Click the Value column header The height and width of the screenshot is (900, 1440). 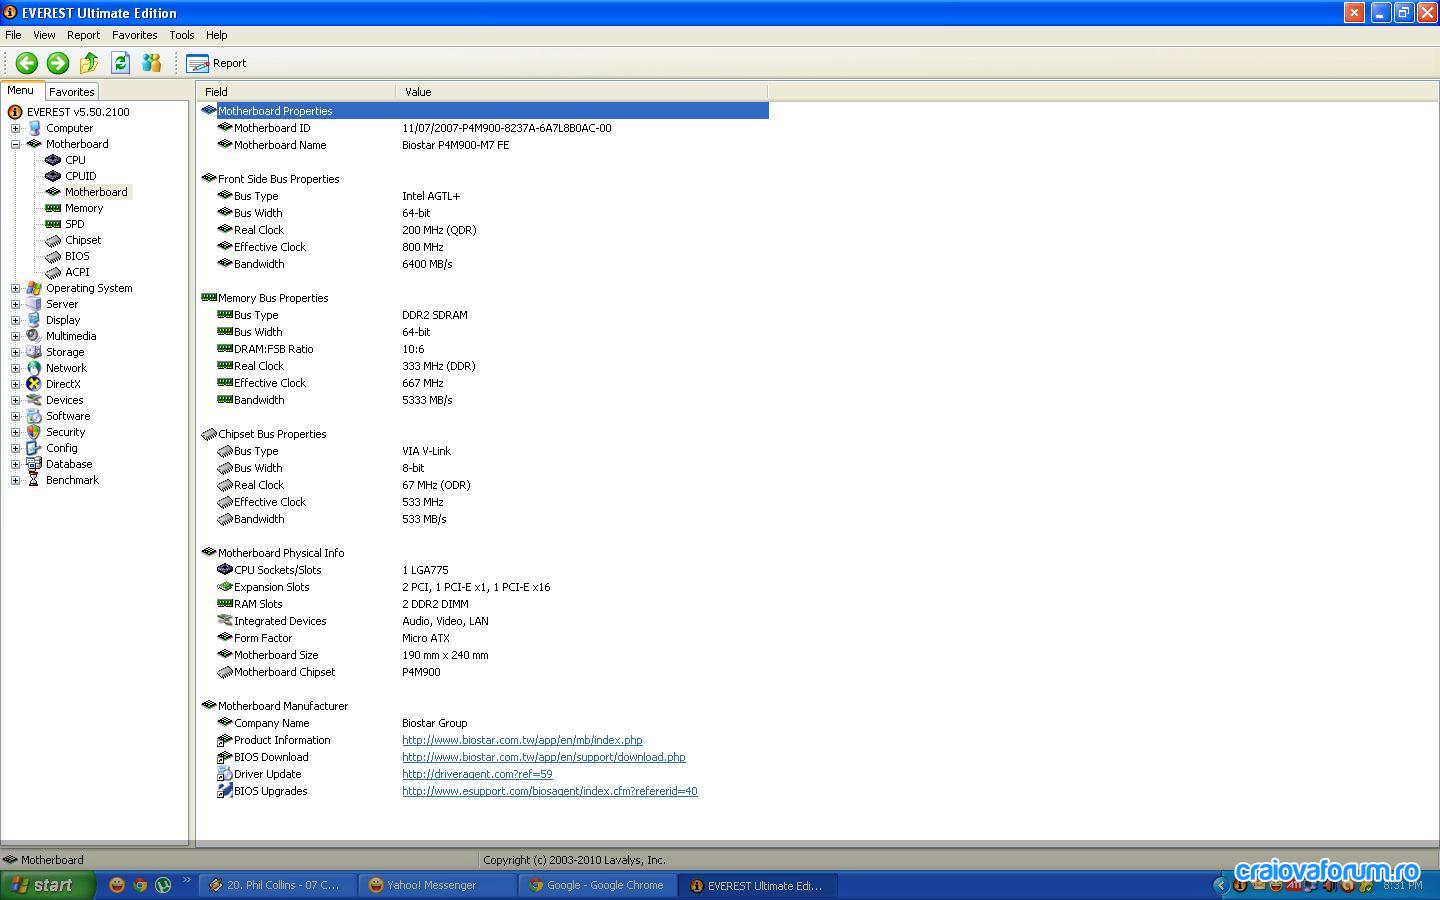click(582, 92)
